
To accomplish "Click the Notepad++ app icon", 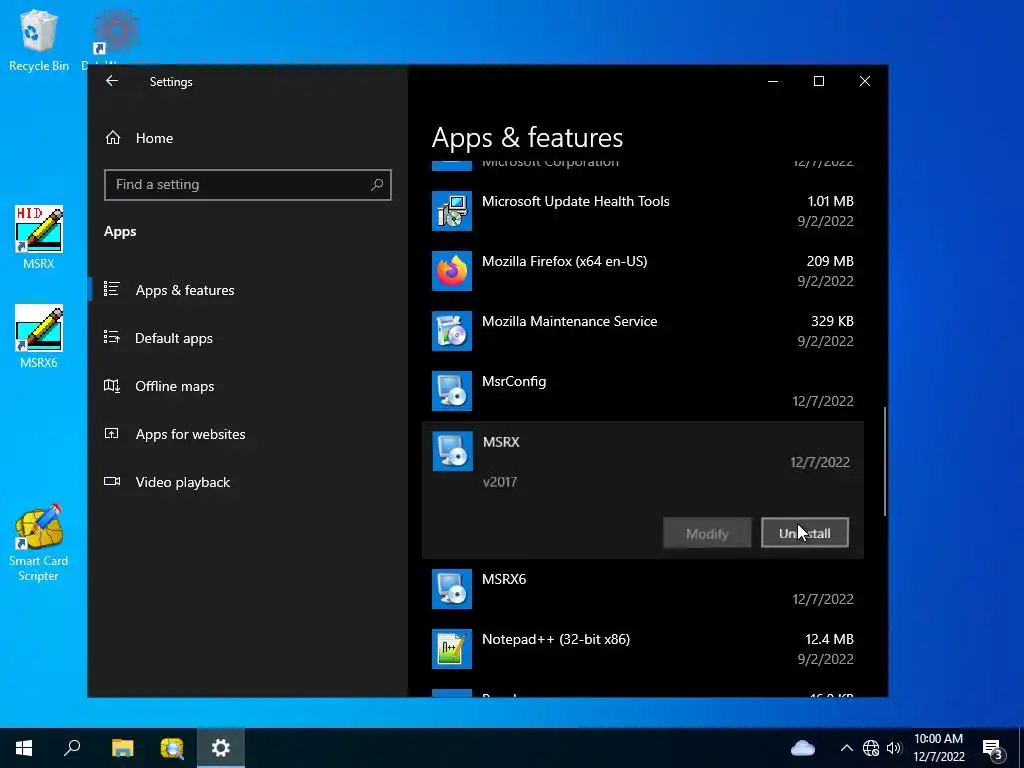I will tap(452, 649).
